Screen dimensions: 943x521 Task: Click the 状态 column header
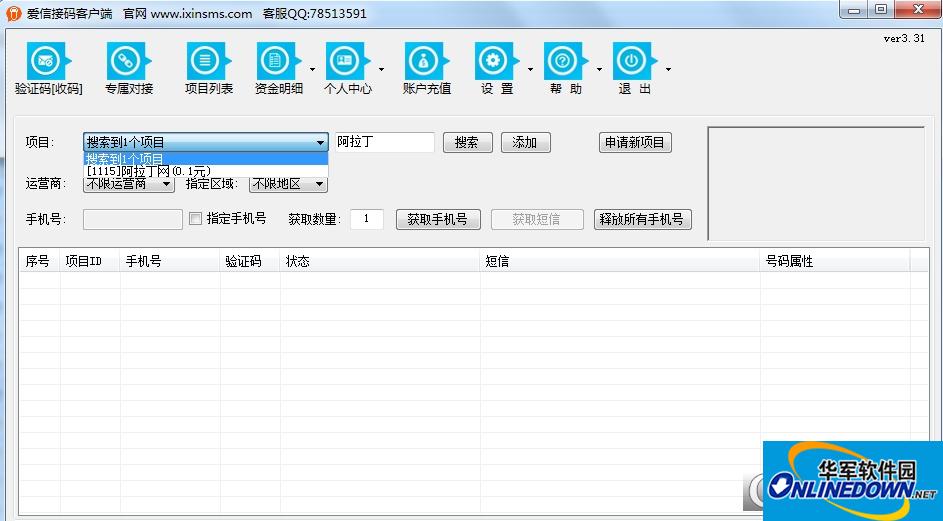[380, 261]
